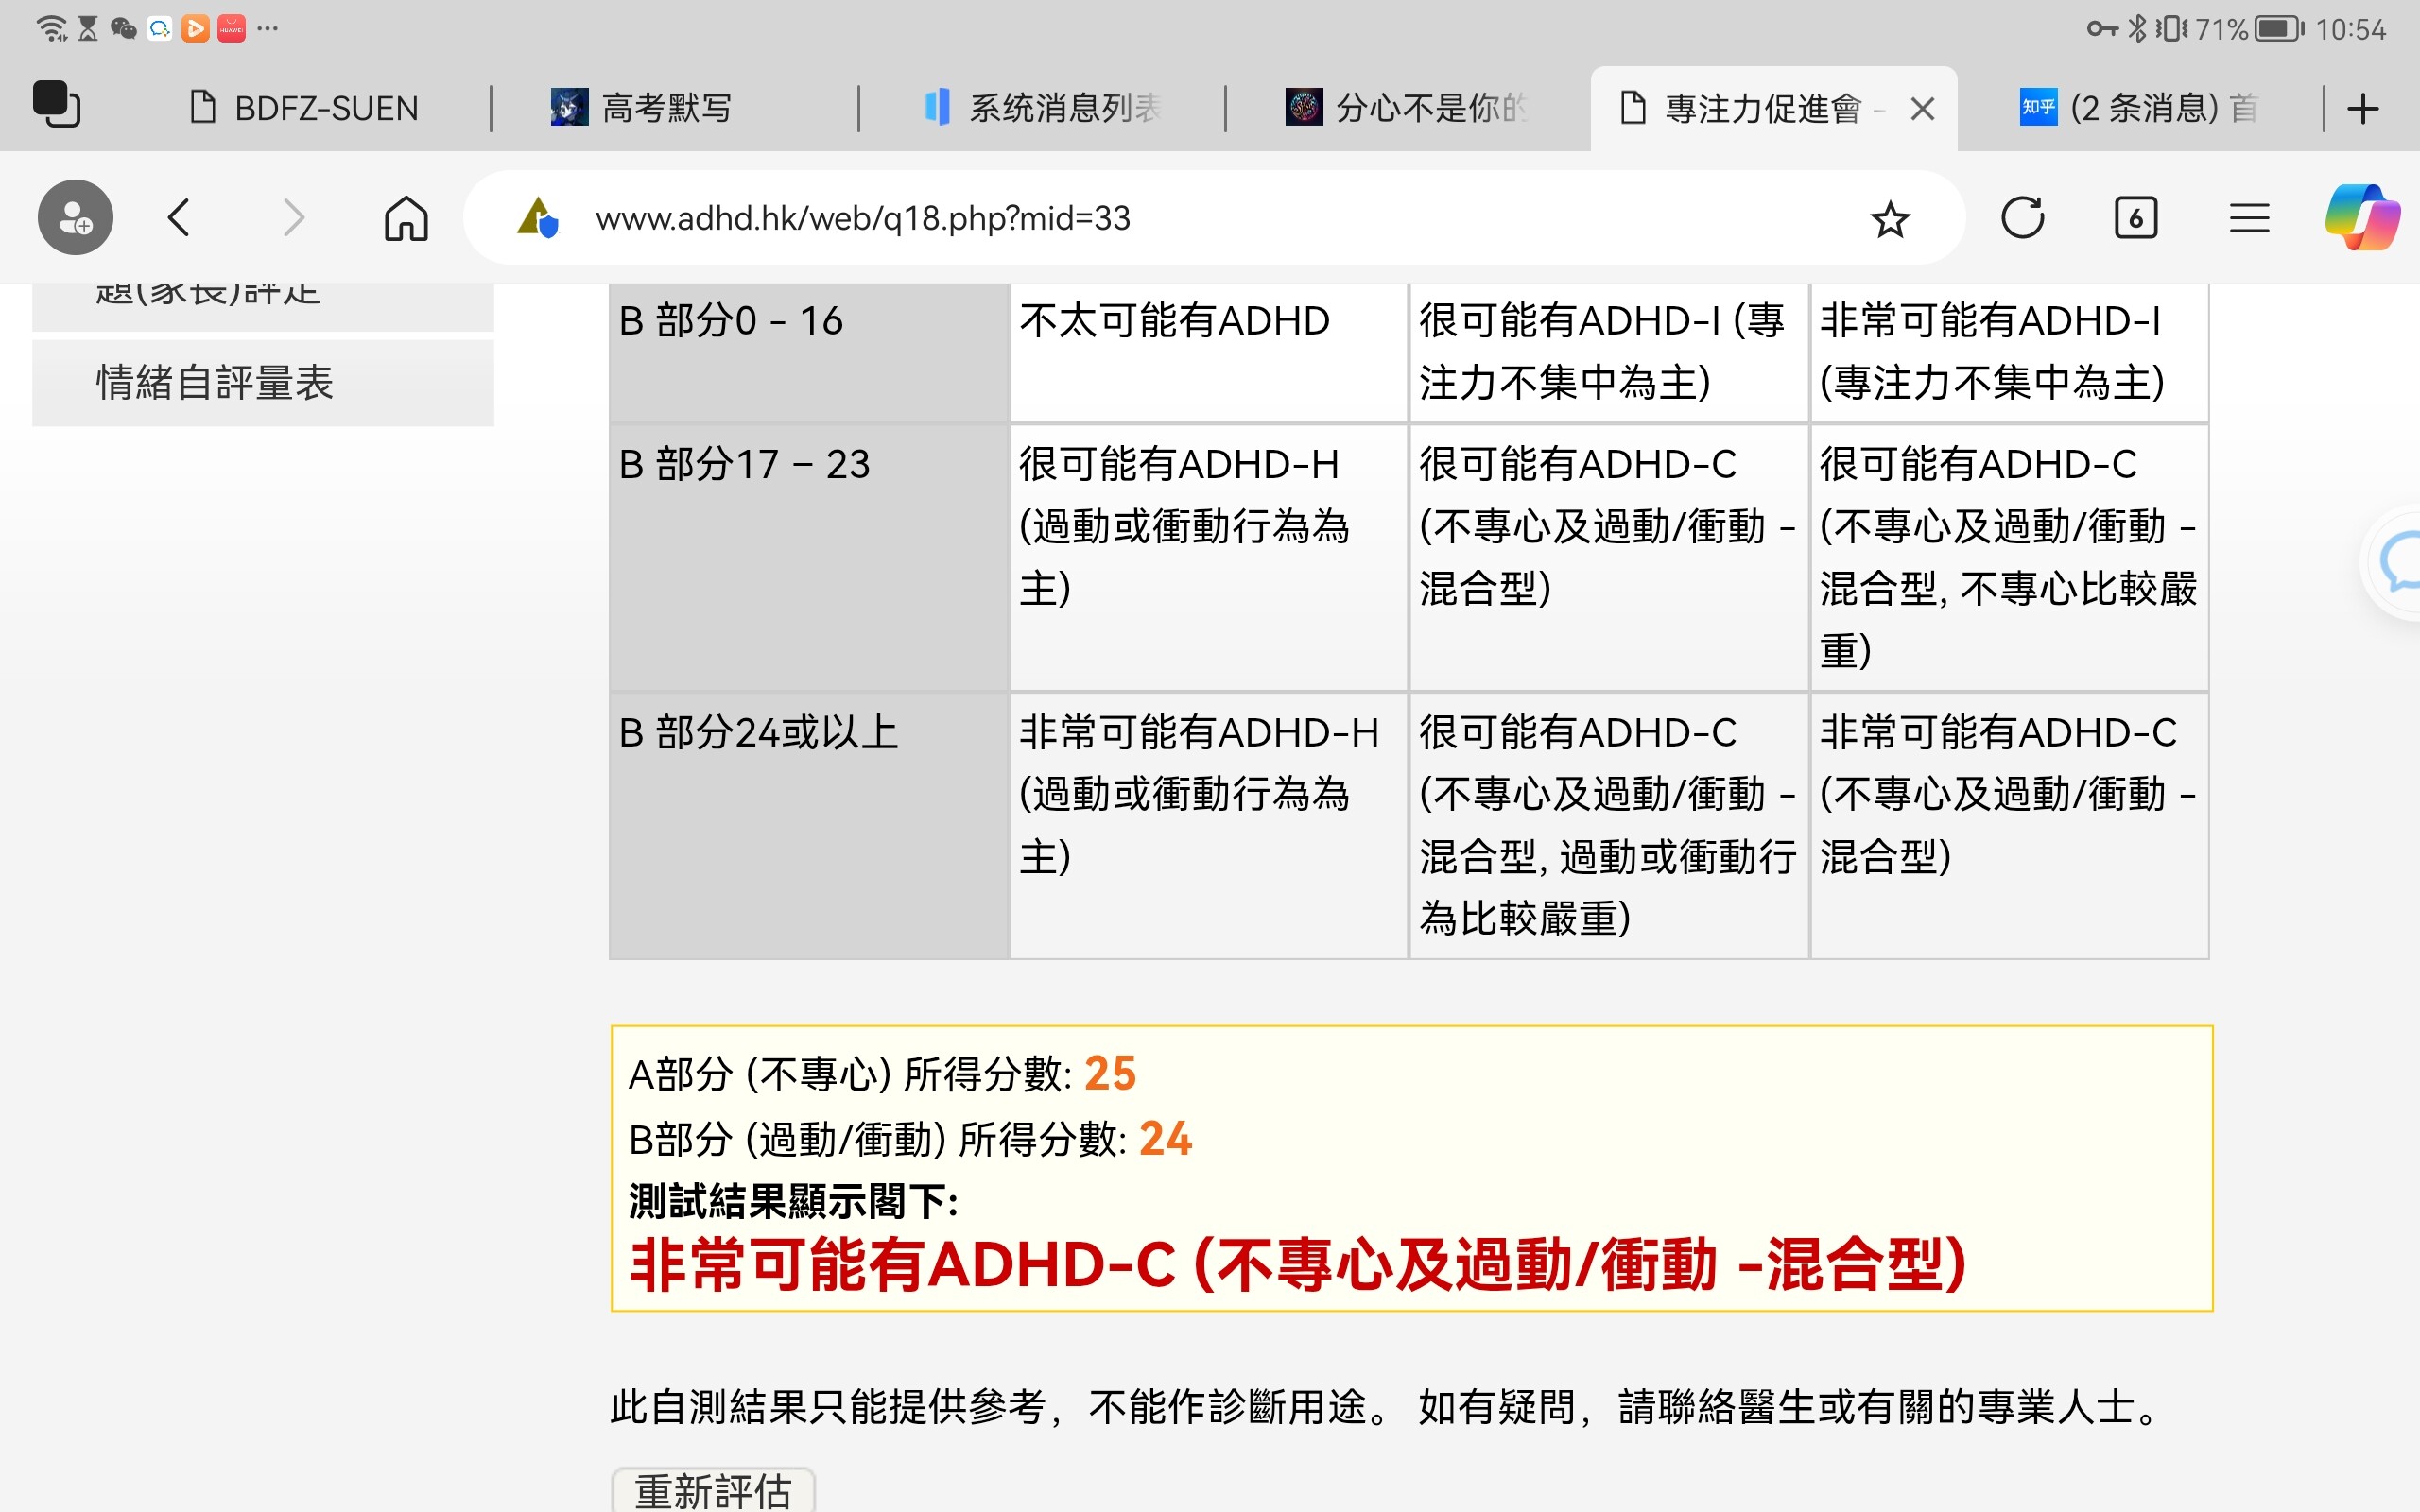This screenshot has width=2420, height=1512.
Task: Navigate back to previous page
Action: coord(178,217)
